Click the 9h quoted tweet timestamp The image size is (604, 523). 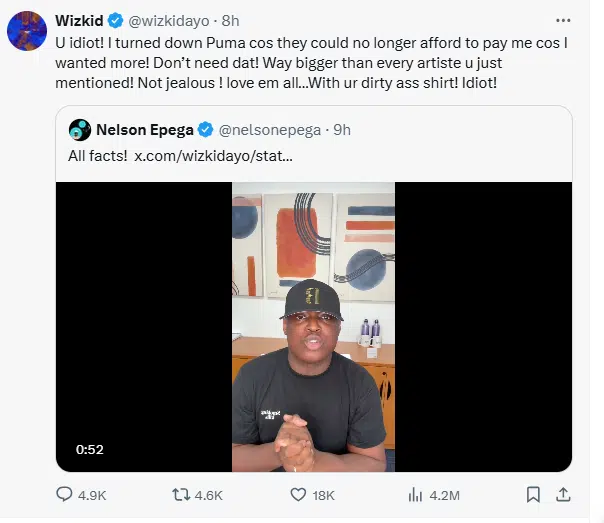[x=341, y=129]
